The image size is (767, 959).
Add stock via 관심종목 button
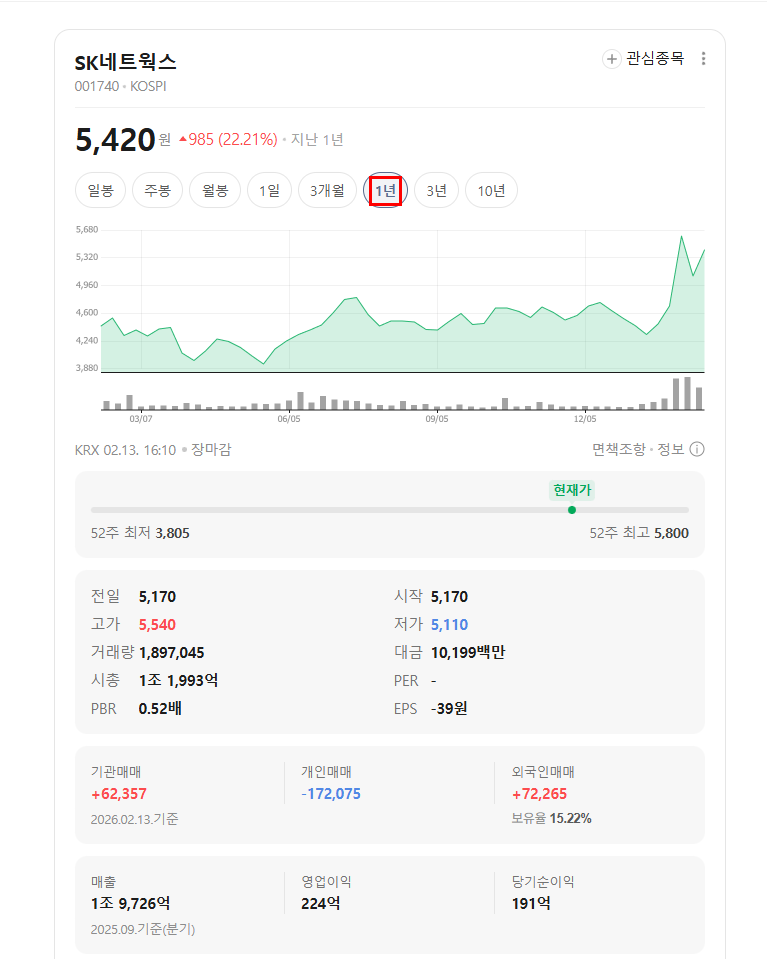pyautogui.click(x=643, y=59)
